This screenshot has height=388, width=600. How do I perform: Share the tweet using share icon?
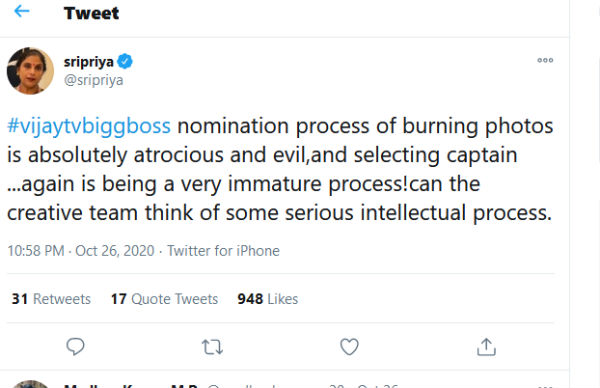[x=486, y=347]
